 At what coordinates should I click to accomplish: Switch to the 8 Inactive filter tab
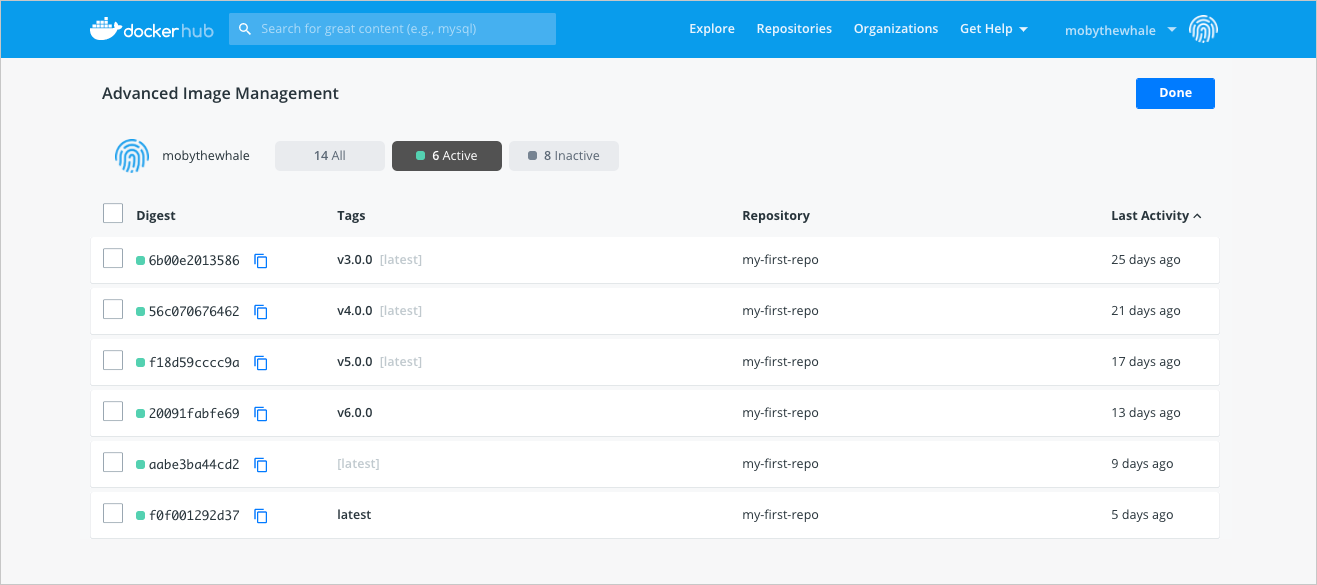pyautogui.click(x=563, y=155)
